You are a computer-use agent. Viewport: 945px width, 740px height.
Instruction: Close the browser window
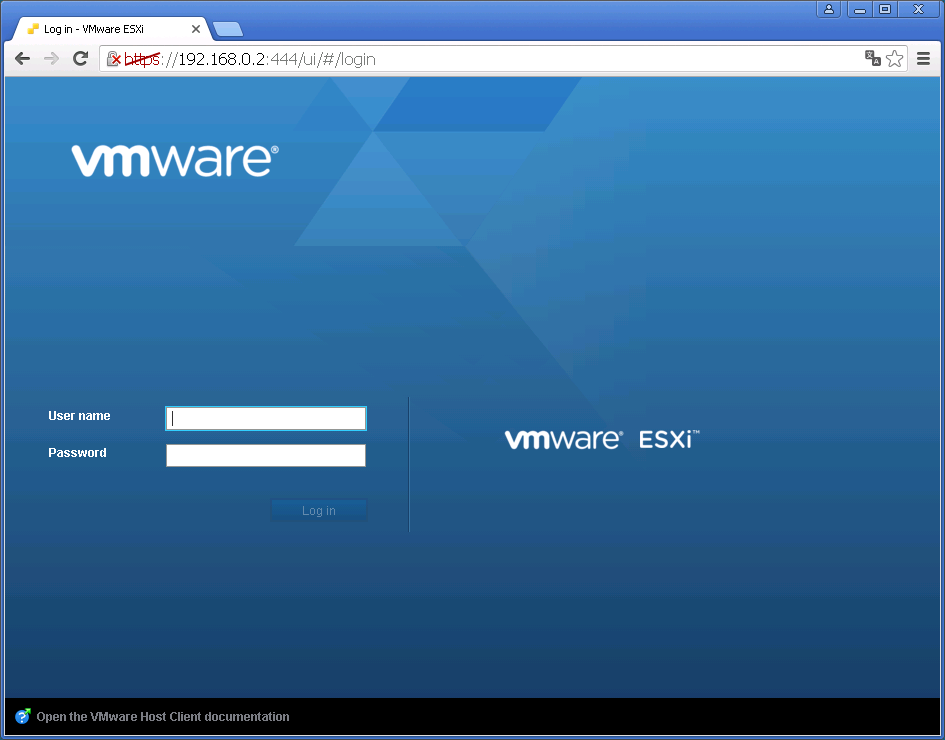(918, 9)
